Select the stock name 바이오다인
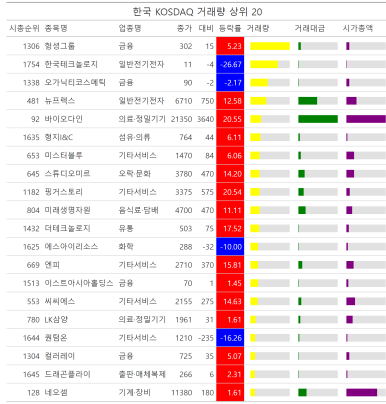This screenshot has width=386, height=404. [x=64, y=119]
